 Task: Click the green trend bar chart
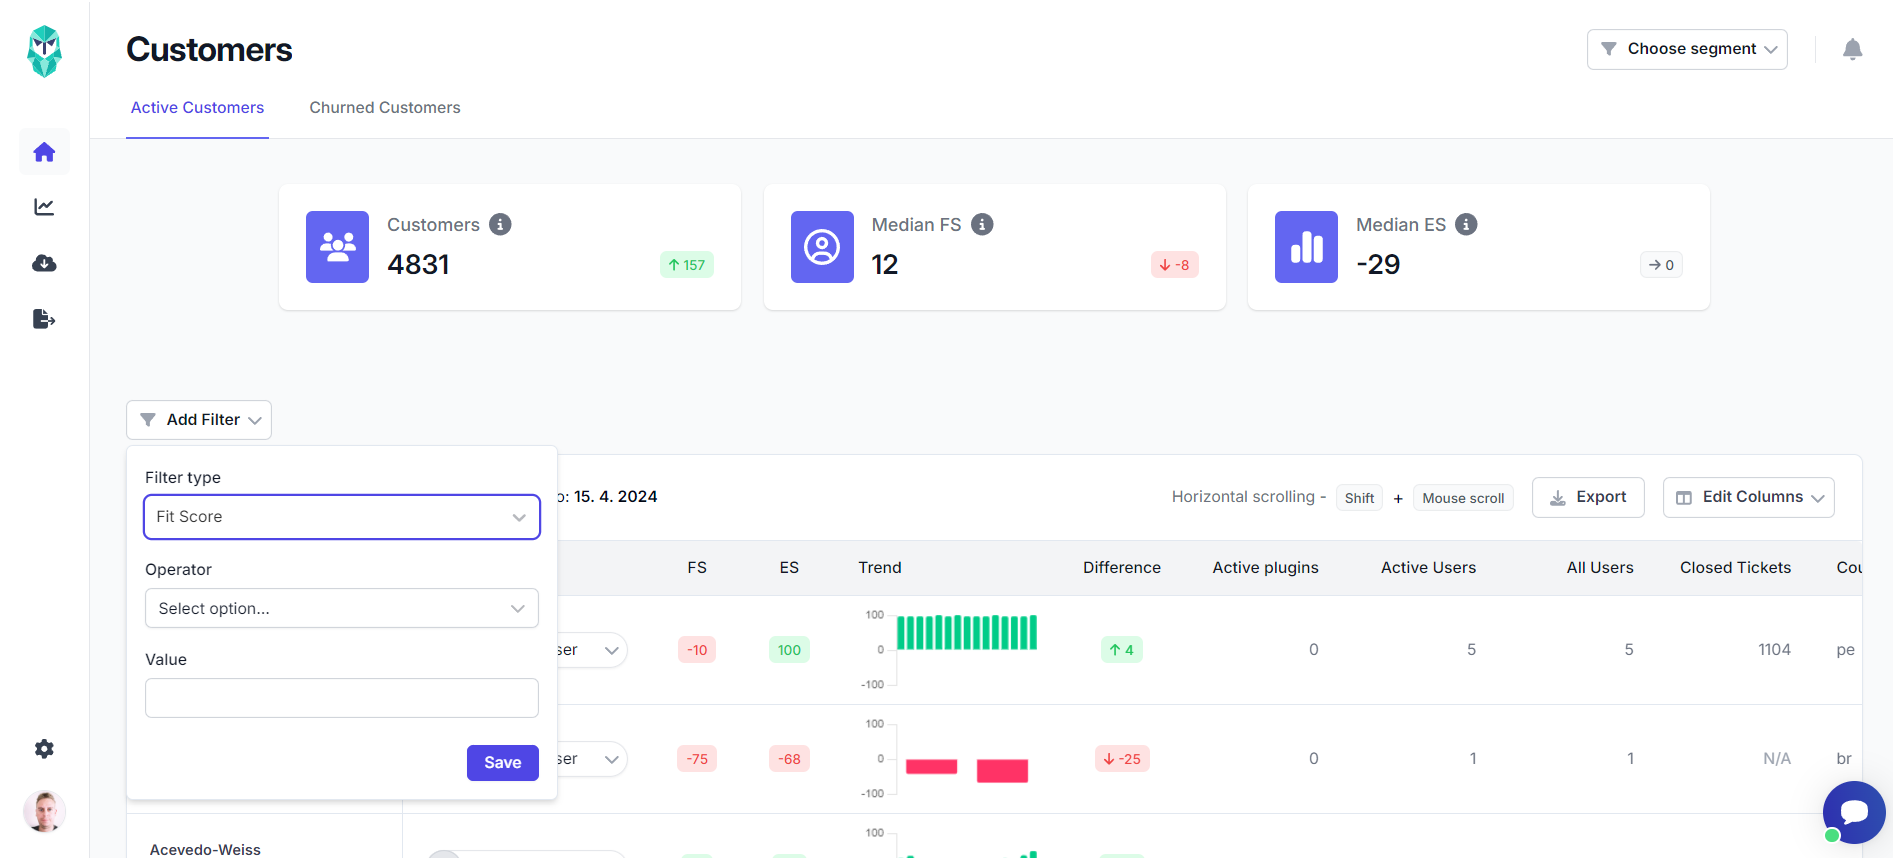[967, 633]
